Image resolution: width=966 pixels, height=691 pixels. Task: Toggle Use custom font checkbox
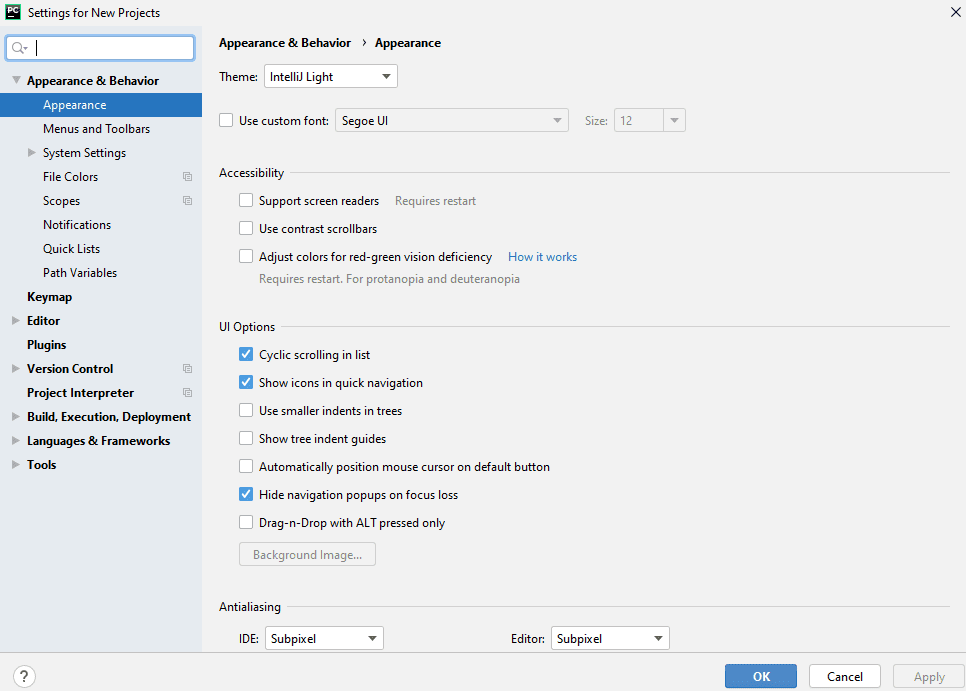(226, 121)
